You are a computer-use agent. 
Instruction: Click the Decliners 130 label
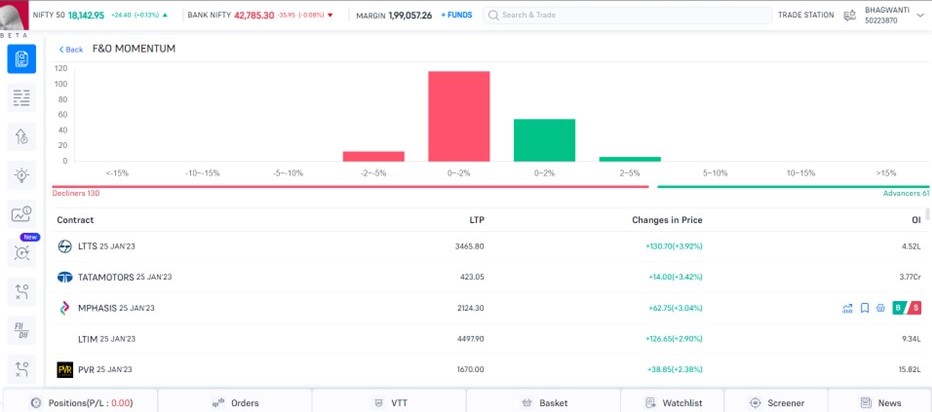click(76, 193)
